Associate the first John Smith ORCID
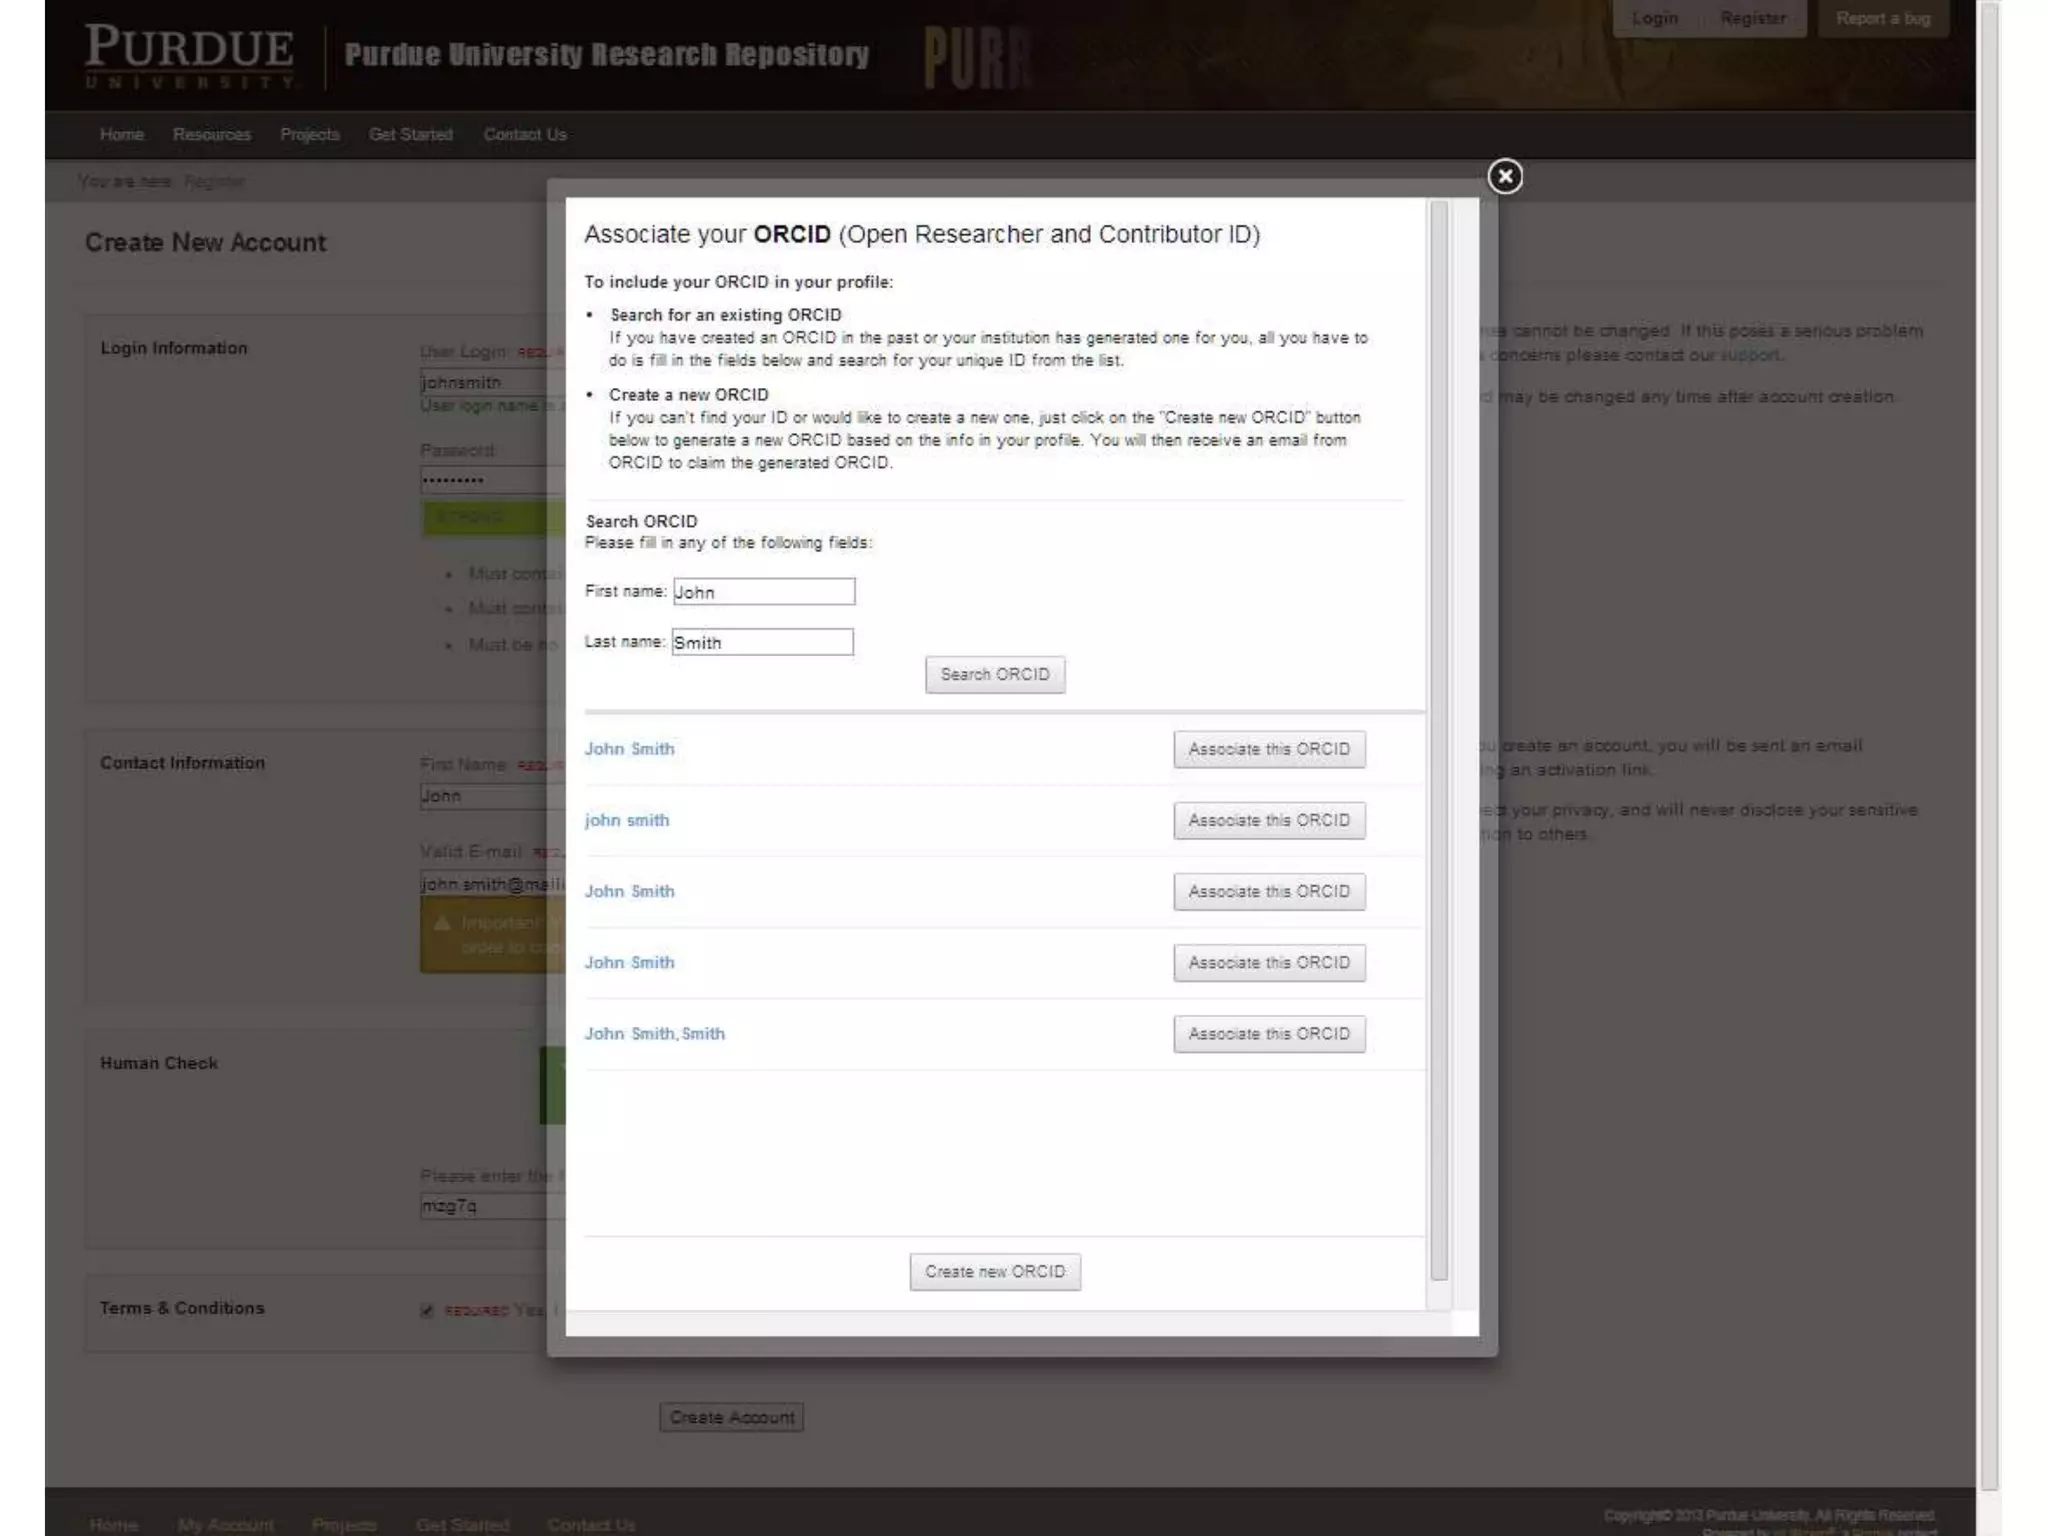Image resolution: width=2048 pixels, height=1536 pixels. point(1268,749)
